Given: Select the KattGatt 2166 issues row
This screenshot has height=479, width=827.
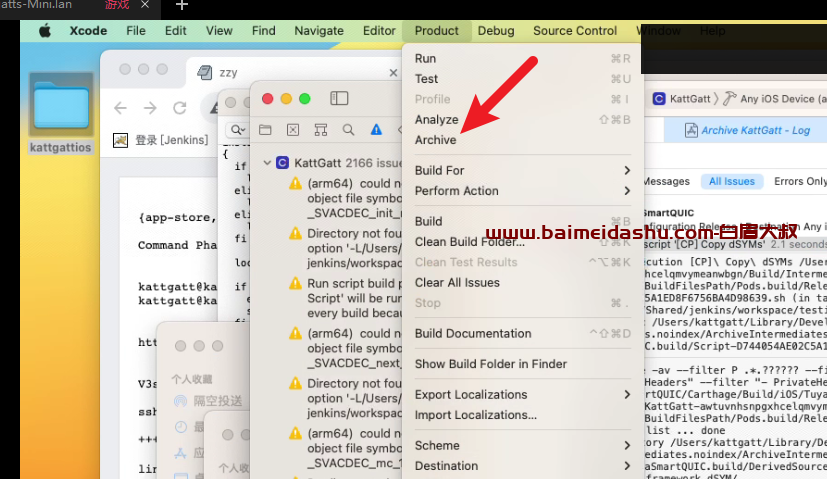Looking at the screenshot, I should (332, 163).
